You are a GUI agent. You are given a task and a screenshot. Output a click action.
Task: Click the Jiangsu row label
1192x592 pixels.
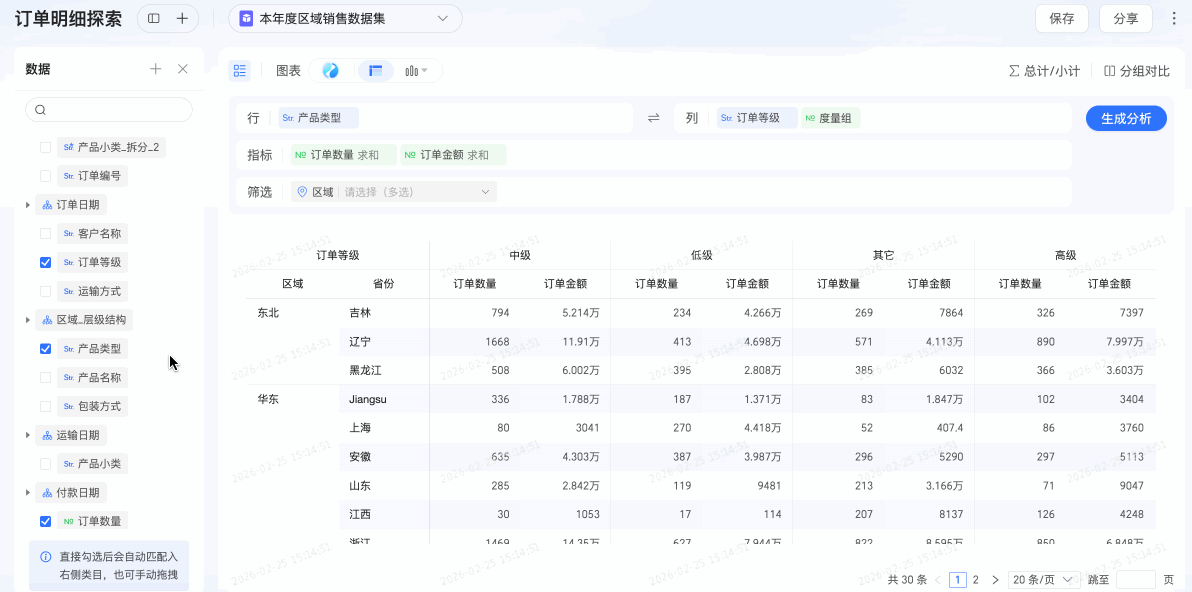tap(368, 399)
